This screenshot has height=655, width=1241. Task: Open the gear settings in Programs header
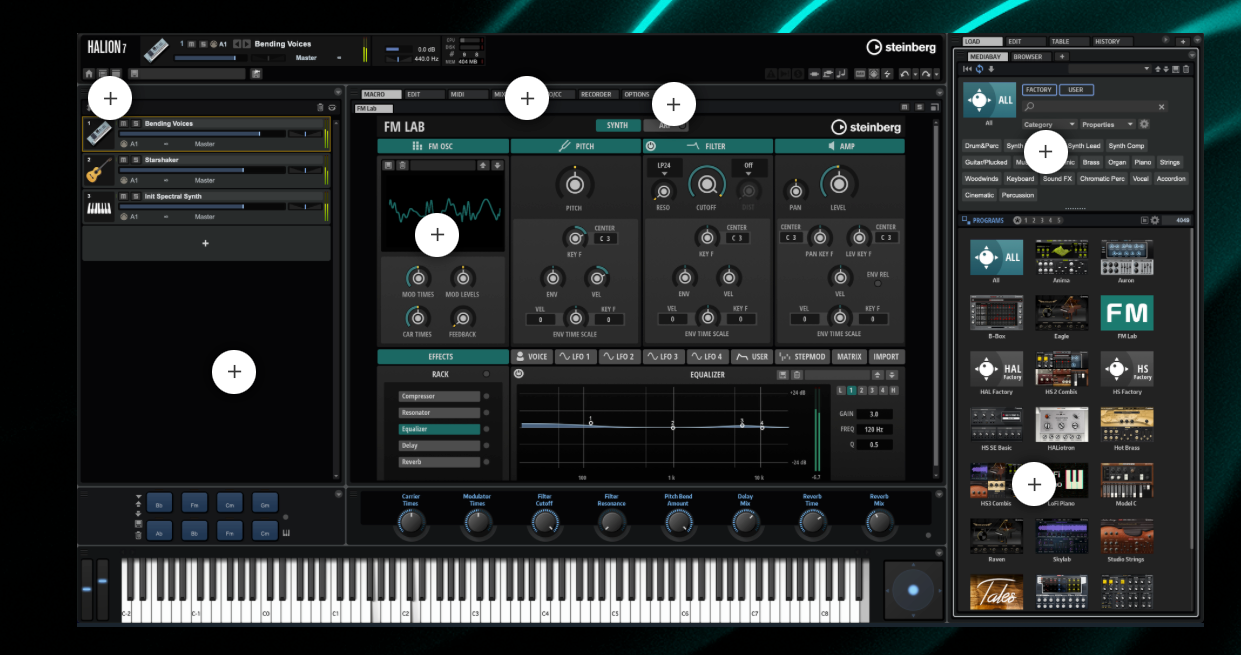pyautogui.click(x=1154, y=220)
